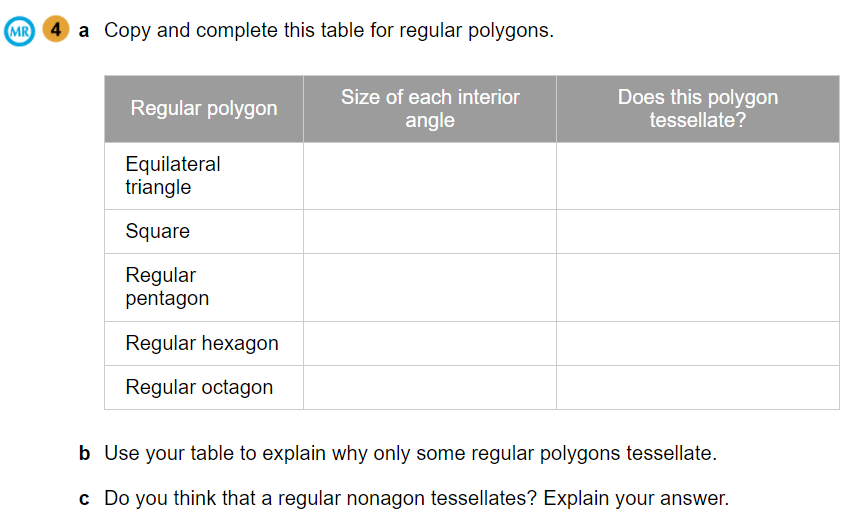
Task: Click the "Regular hexagon" row label
Action: 202,343
